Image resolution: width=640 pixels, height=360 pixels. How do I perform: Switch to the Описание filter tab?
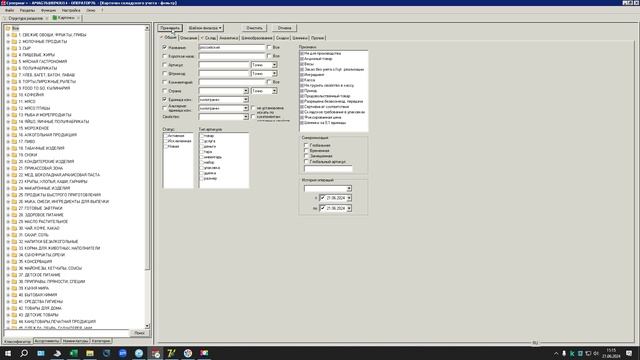tap(189, 38)
